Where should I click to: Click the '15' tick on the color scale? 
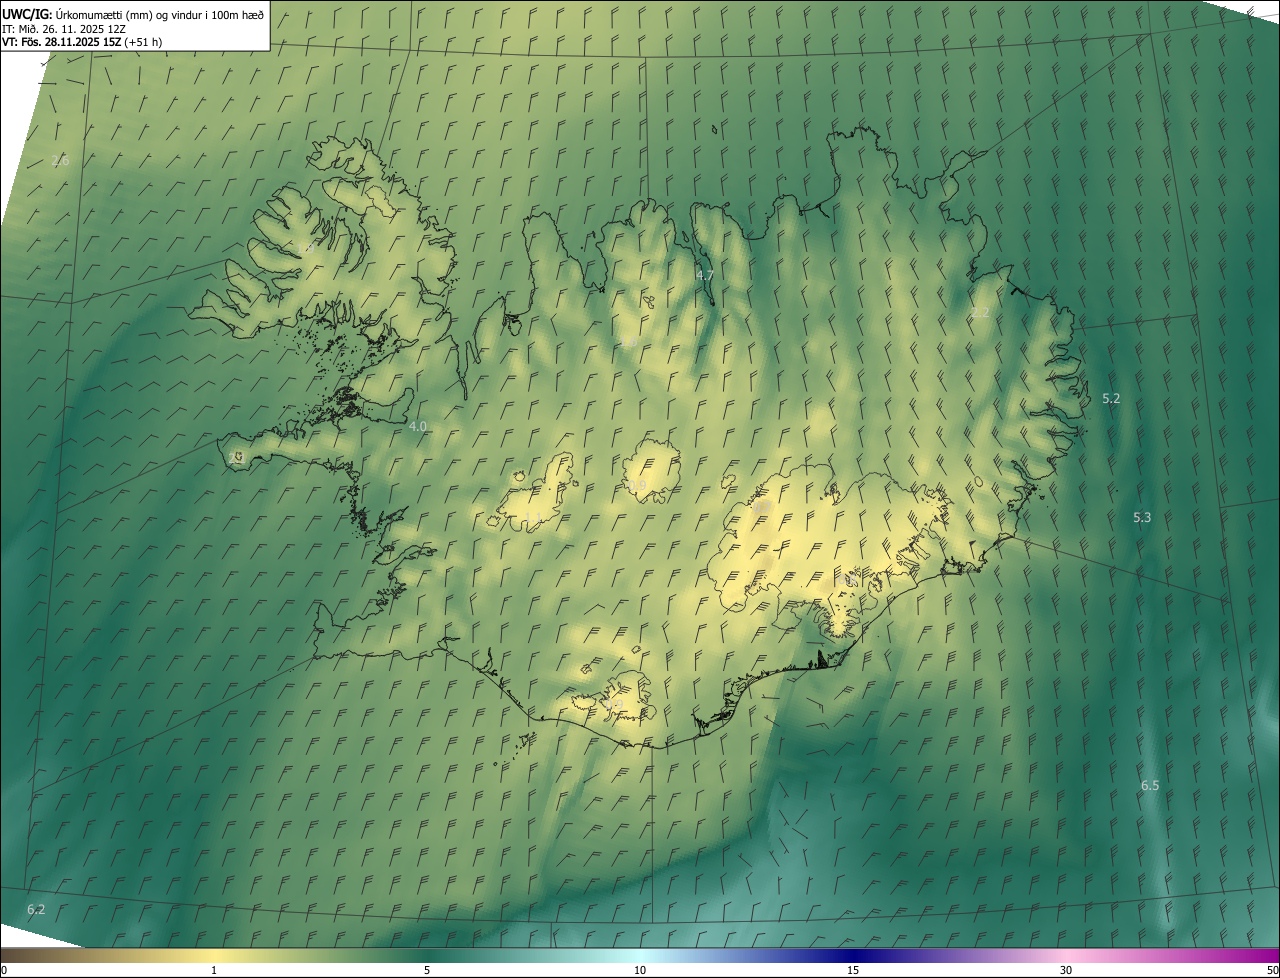853,970
